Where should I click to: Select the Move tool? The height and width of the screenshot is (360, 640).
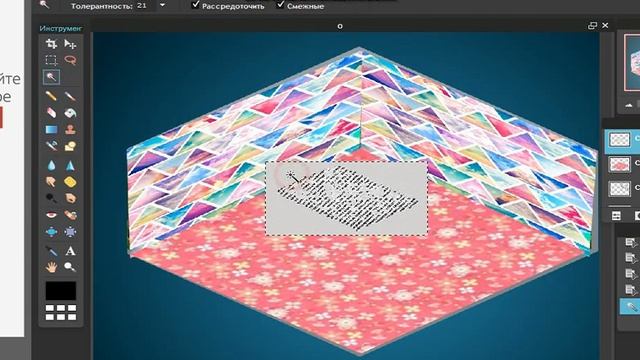pos(70,44)
